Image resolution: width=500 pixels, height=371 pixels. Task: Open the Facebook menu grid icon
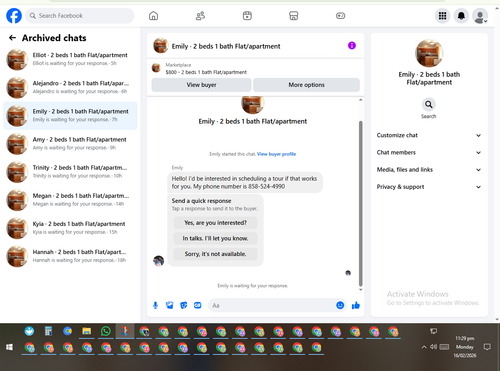tap(442, 16)
